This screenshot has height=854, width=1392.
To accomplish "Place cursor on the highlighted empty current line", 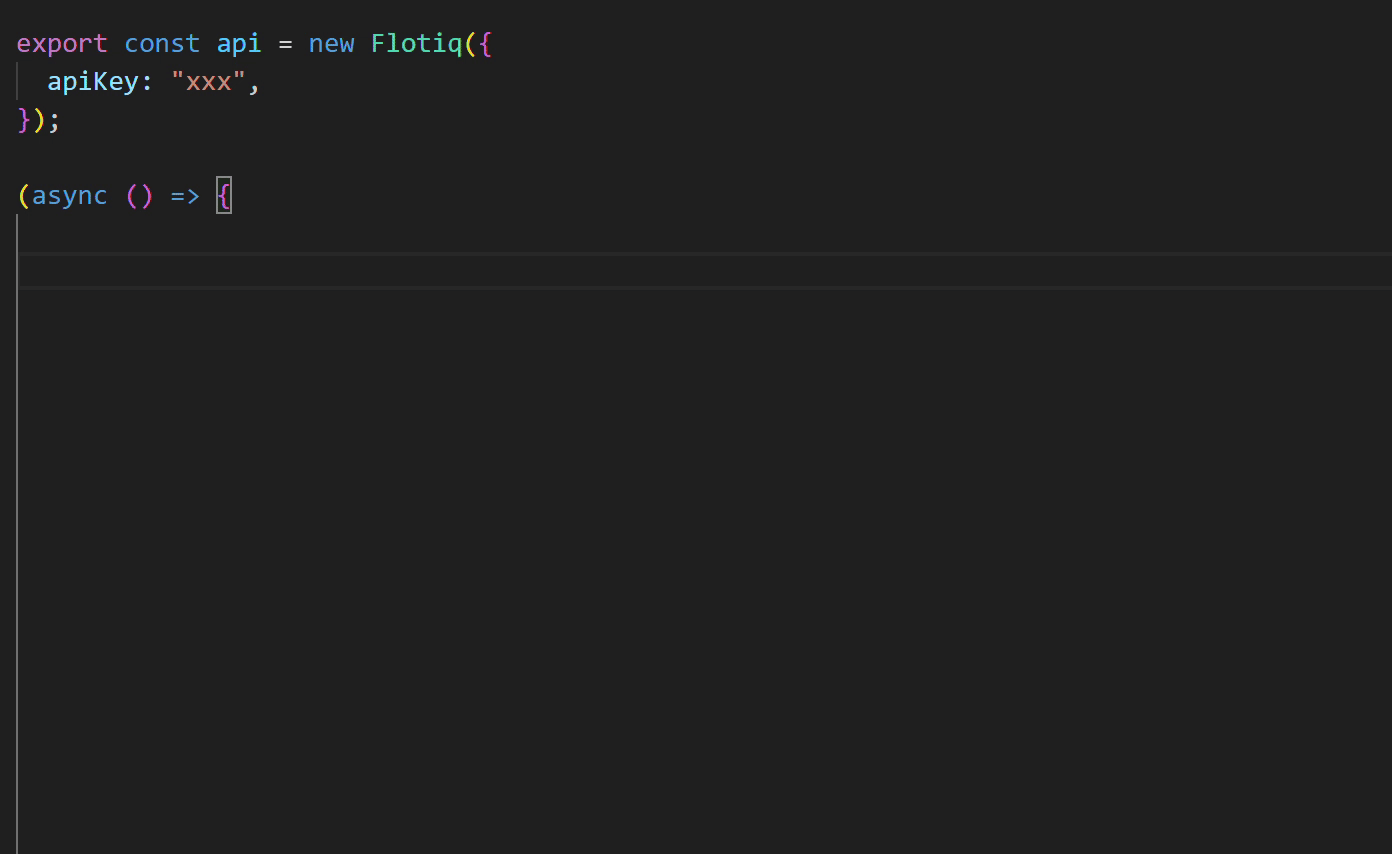I will coord(705,271).
